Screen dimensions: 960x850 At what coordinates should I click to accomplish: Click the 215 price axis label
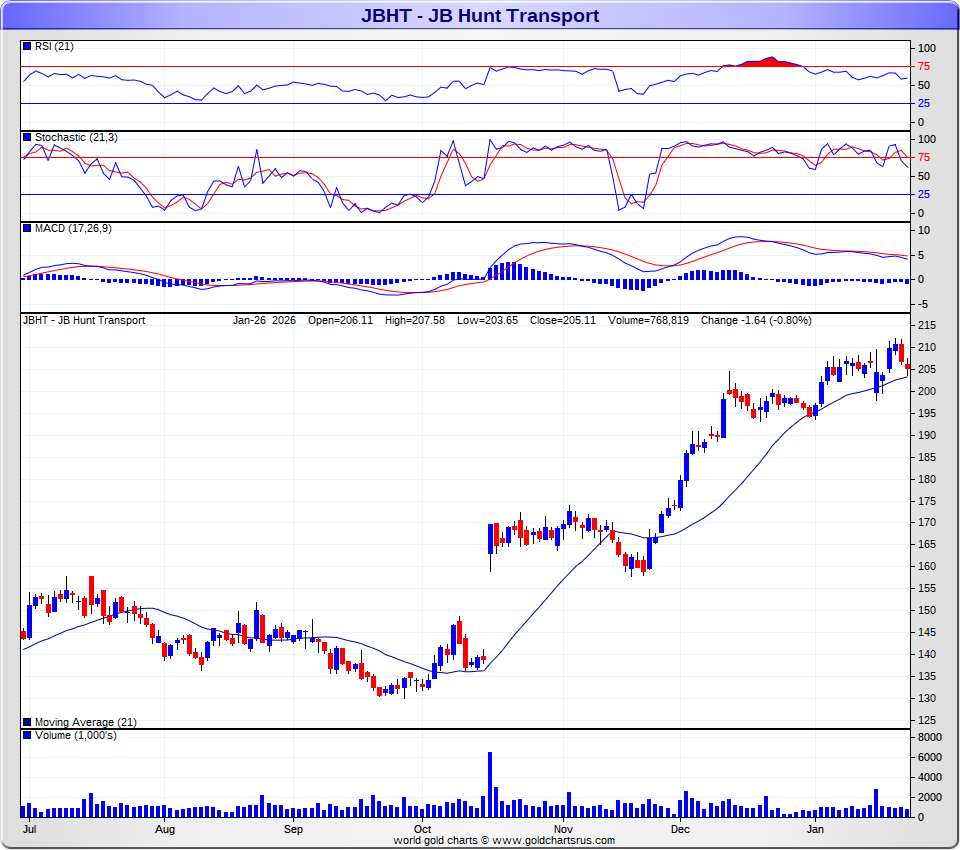pyautogui.click(x=926, y=326)
